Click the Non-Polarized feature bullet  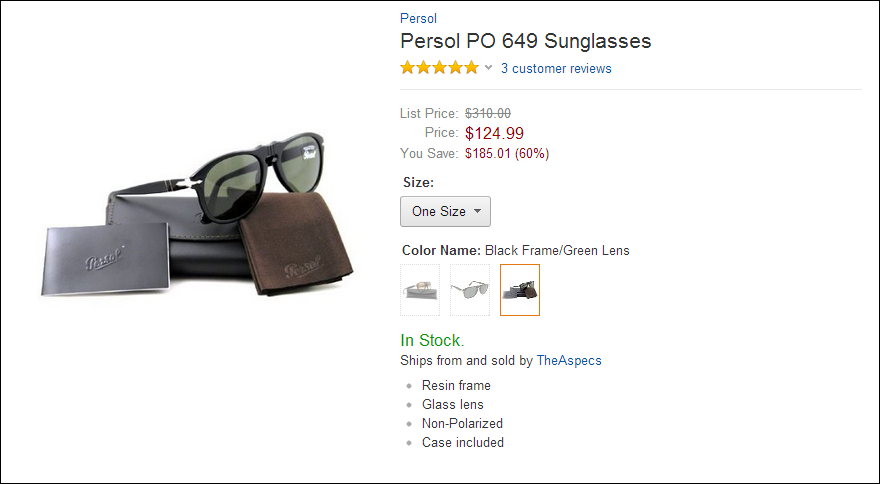(462, 423)
